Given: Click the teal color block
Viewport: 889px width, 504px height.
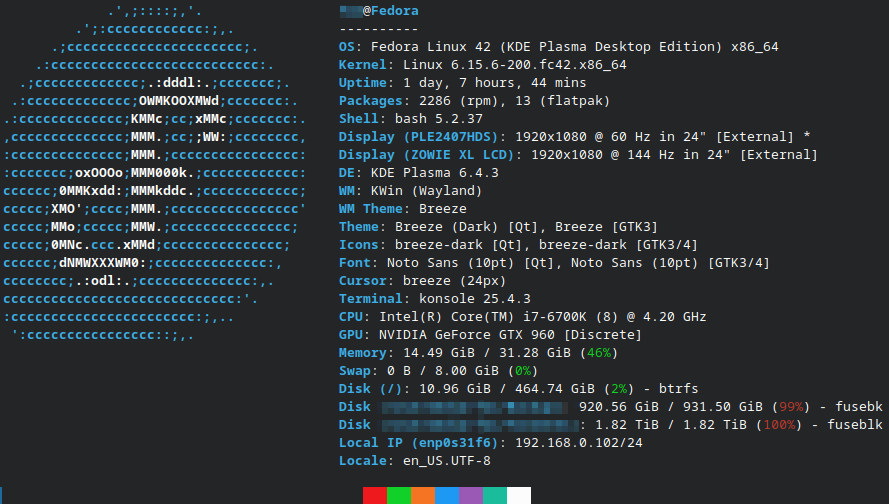Looking at the screenshot, I should pyautogui.click(x=495, y=495).
